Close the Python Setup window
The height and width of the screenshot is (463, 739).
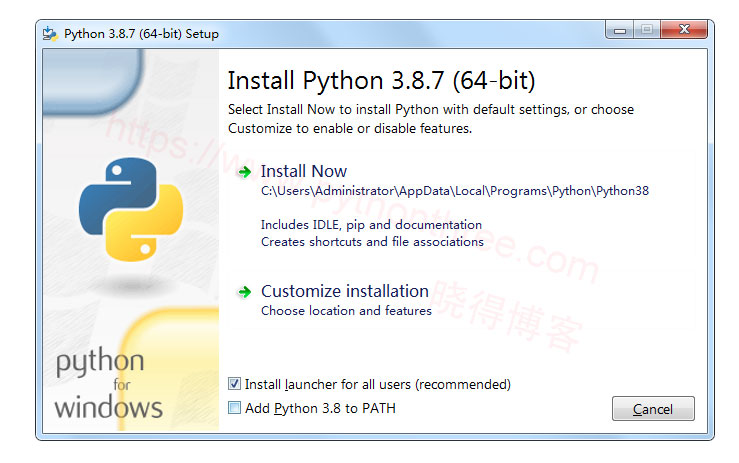tap(684, 30)
